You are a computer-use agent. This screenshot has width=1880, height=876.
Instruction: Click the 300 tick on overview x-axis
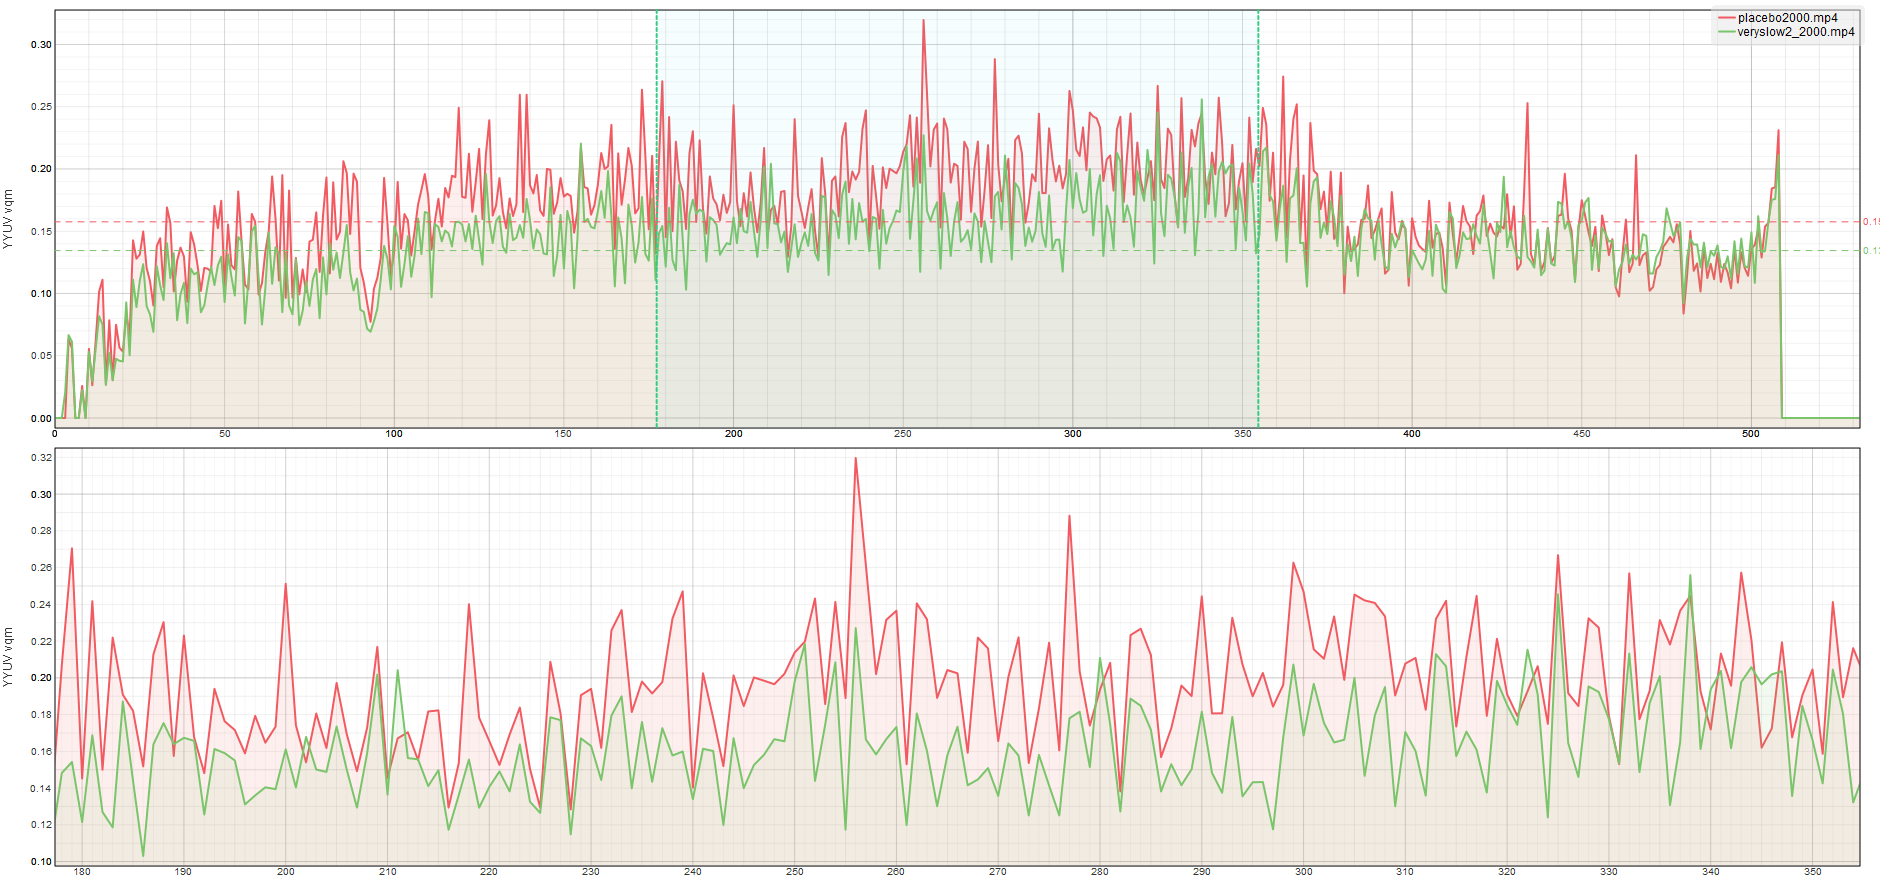pos(1073,434)
